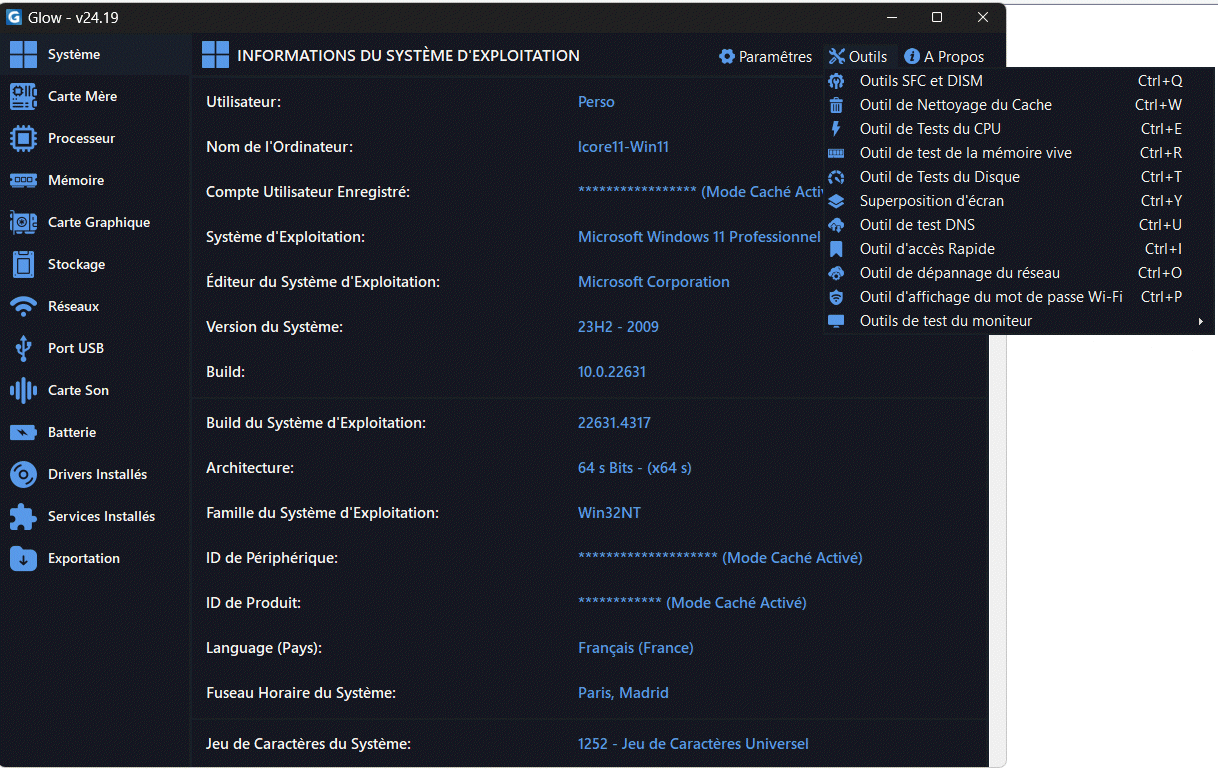The height and width of the screenshot is (772, 1218).
Task: Click Français (France) language value
Action: pos(636,648)
